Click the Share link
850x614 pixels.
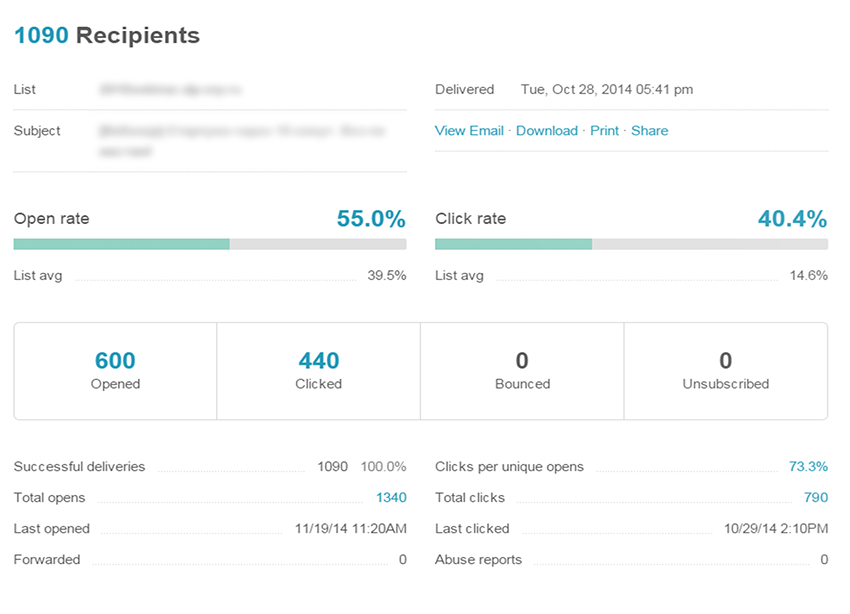[649, 131]
